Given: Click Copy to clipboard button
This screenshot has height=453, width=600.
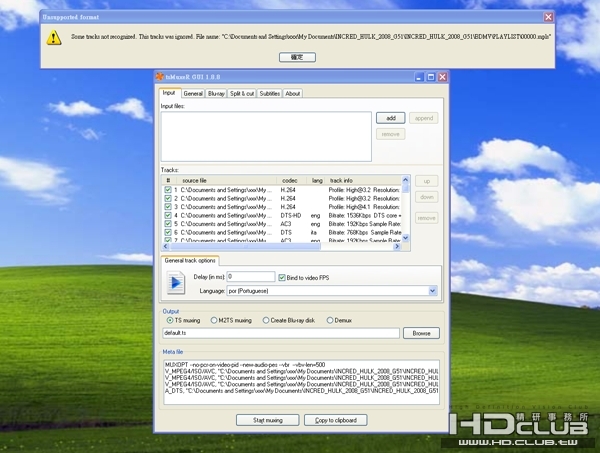Looking at the screenshot, I should [336, 420].
